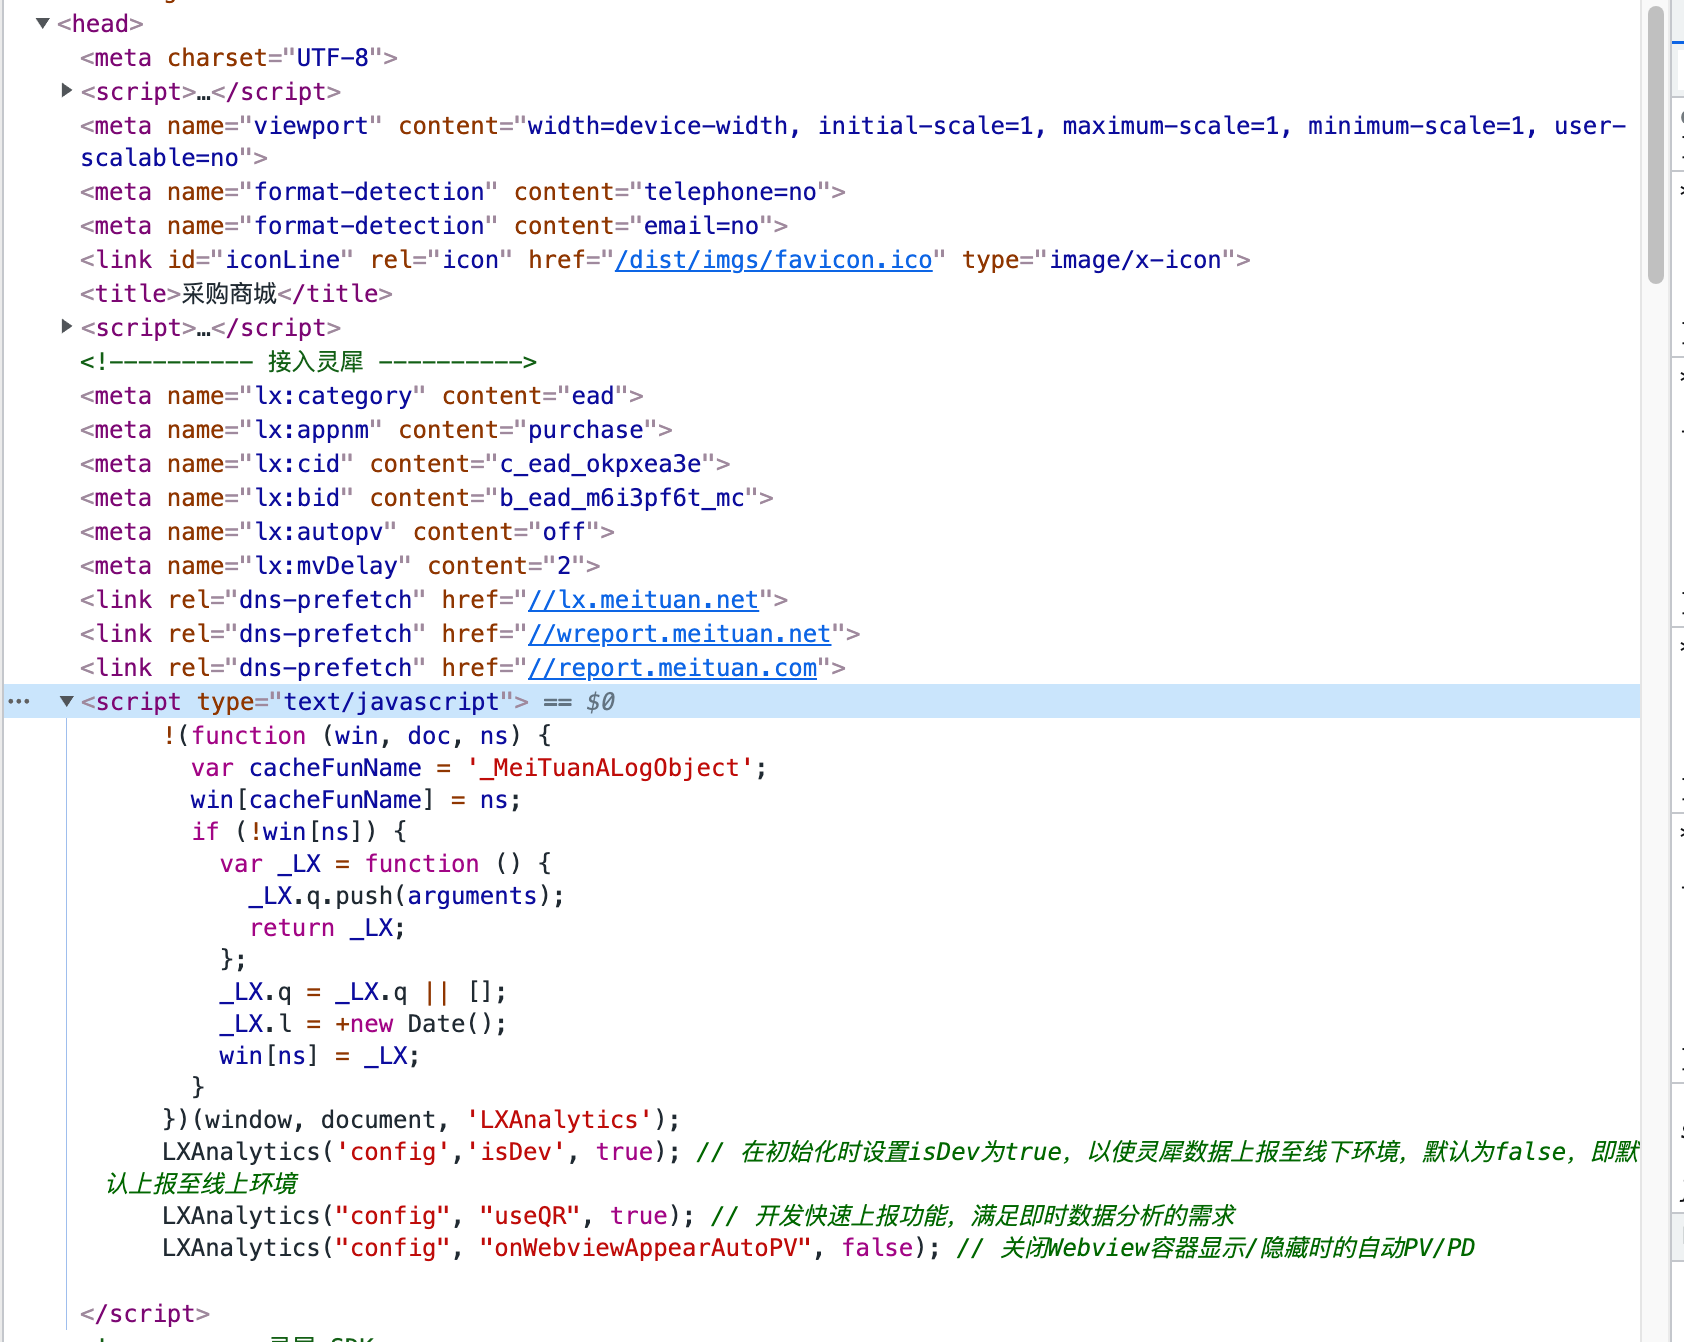Image resolution: width=1684 pixels, height=1342 pixels.
Task: Select the format-detection telephone=no meta row
Action: tap(463, 192)
